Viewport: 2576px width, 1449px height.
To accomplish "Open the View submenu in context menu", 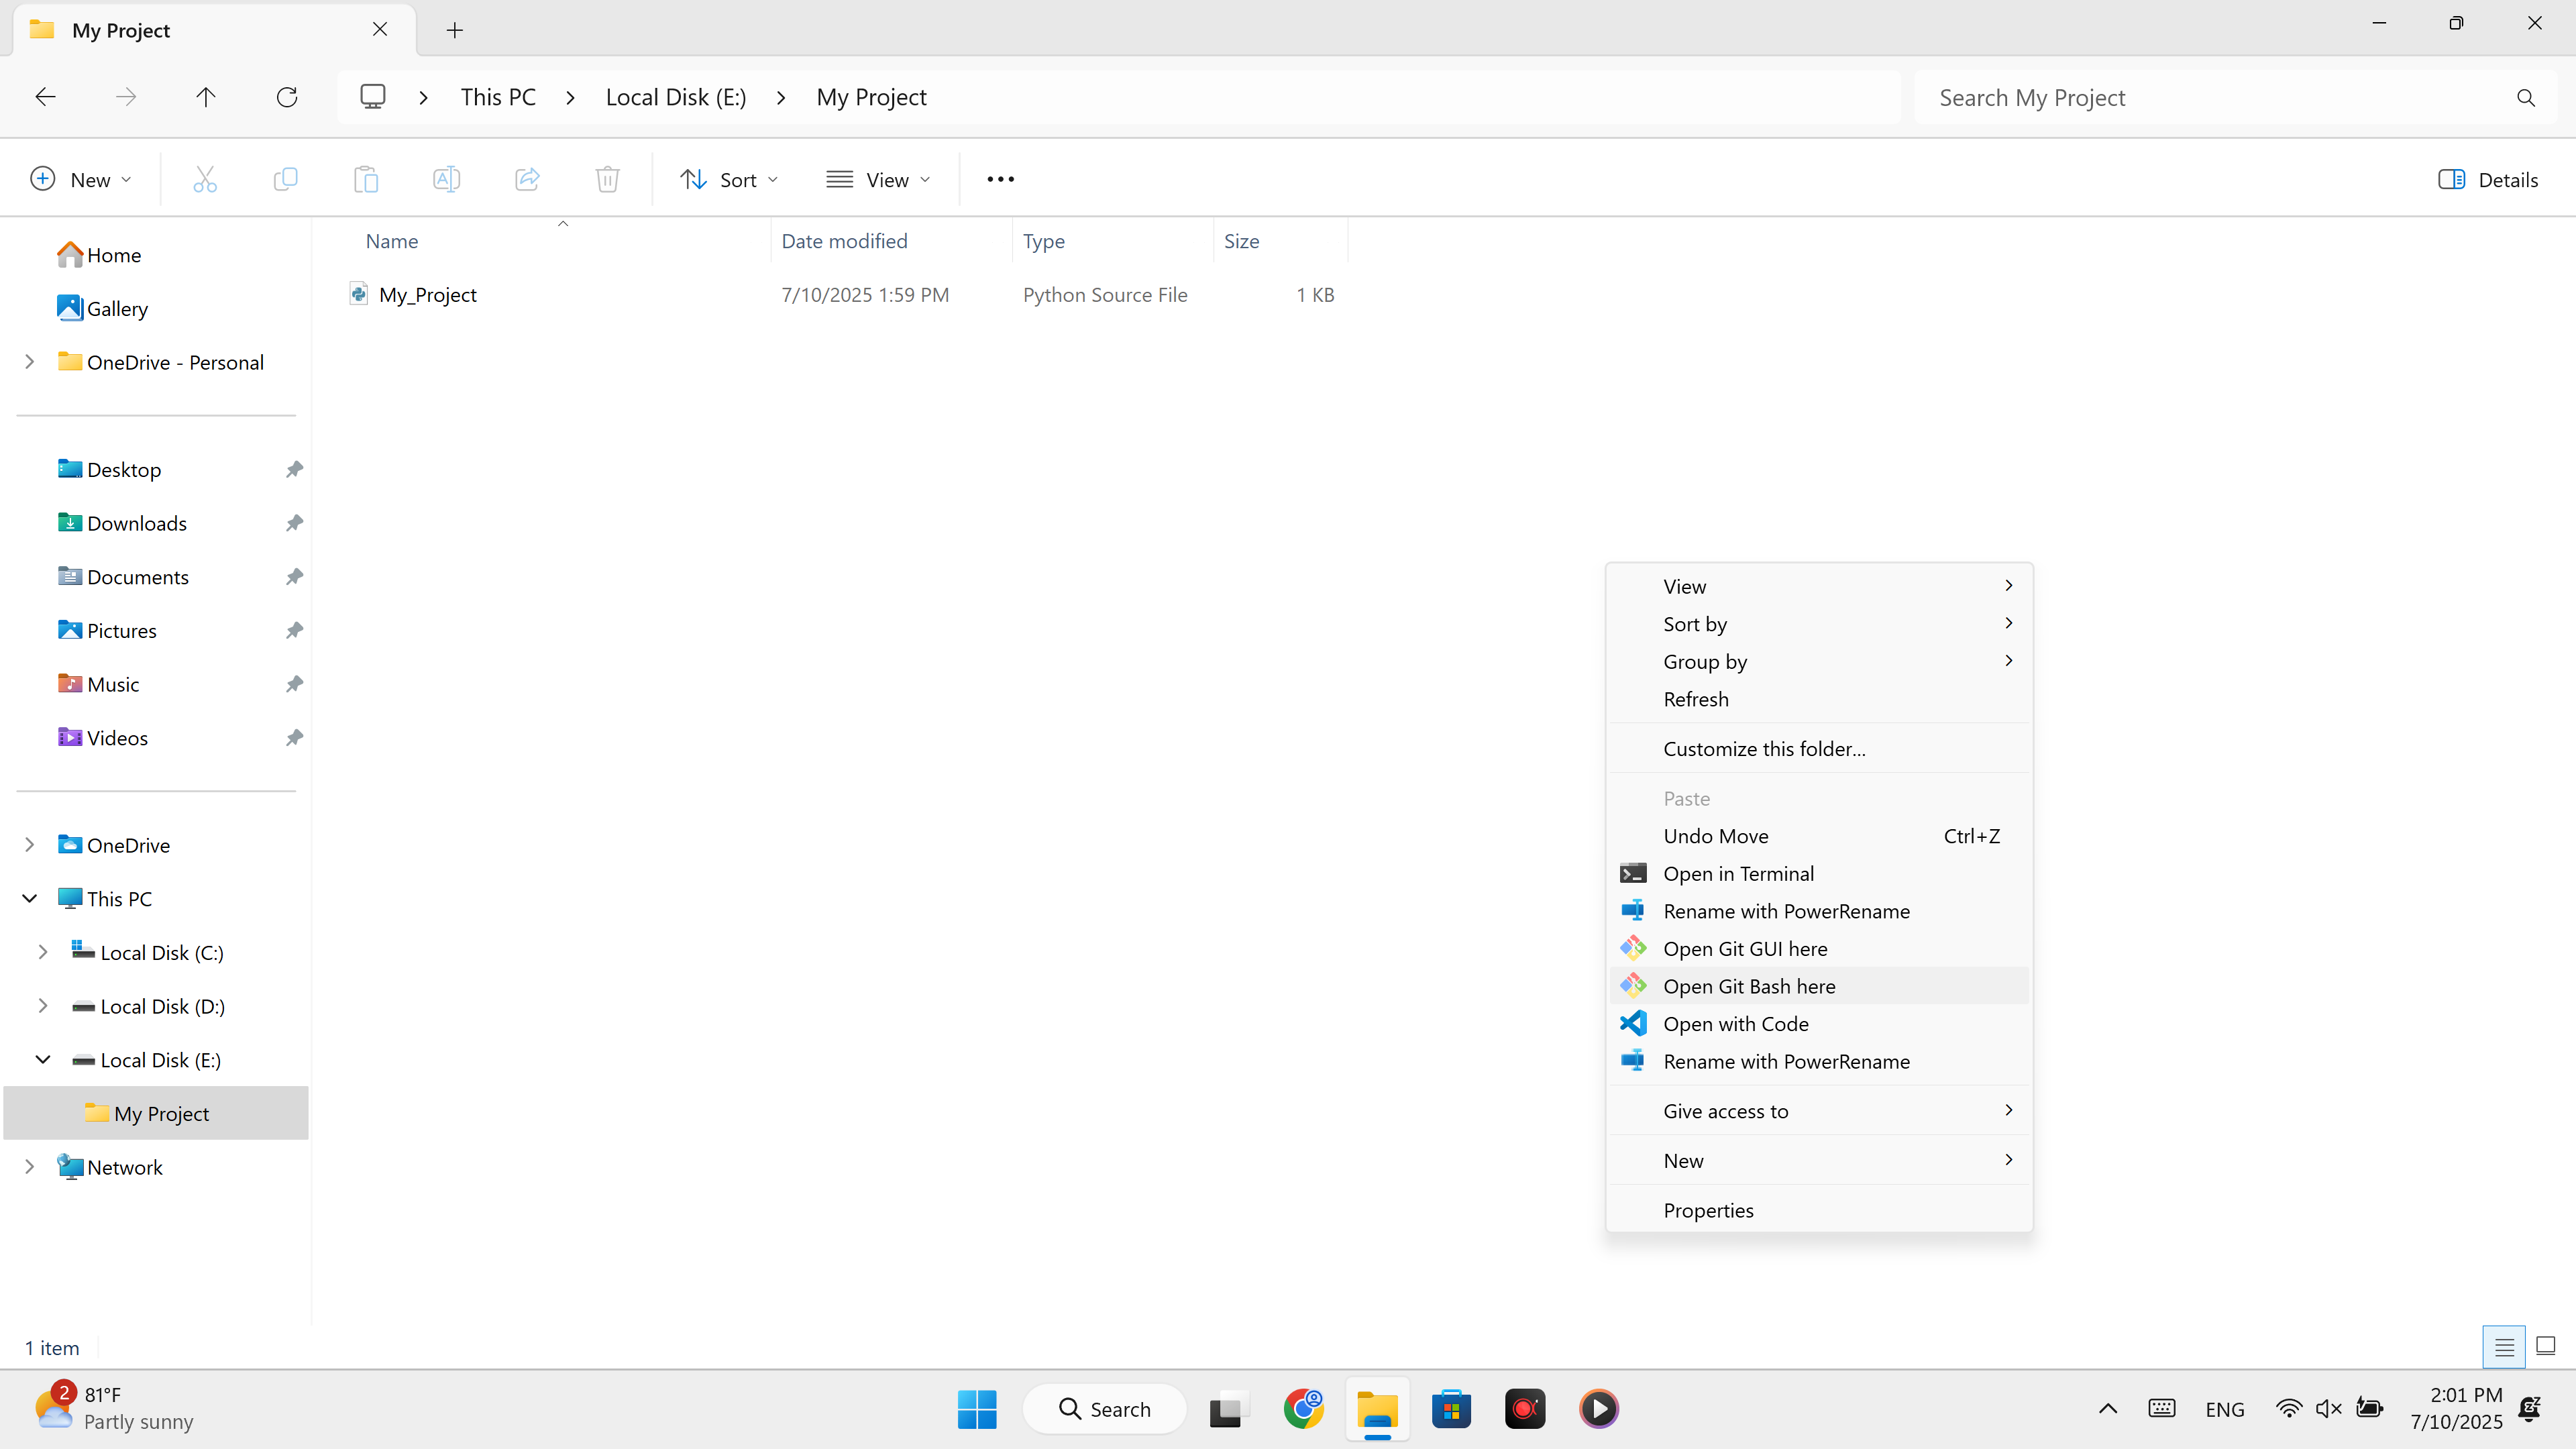I will click(x=1819, y=586).
